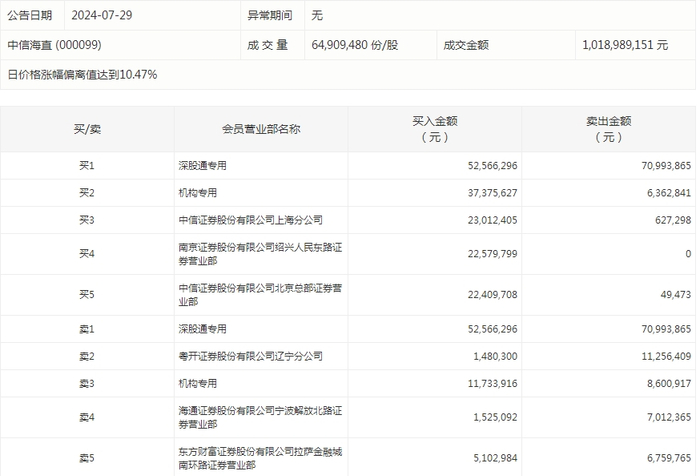Click the 买2 row label
The width and height of the screenshot is (700, 476).
[x=87, y=193]
